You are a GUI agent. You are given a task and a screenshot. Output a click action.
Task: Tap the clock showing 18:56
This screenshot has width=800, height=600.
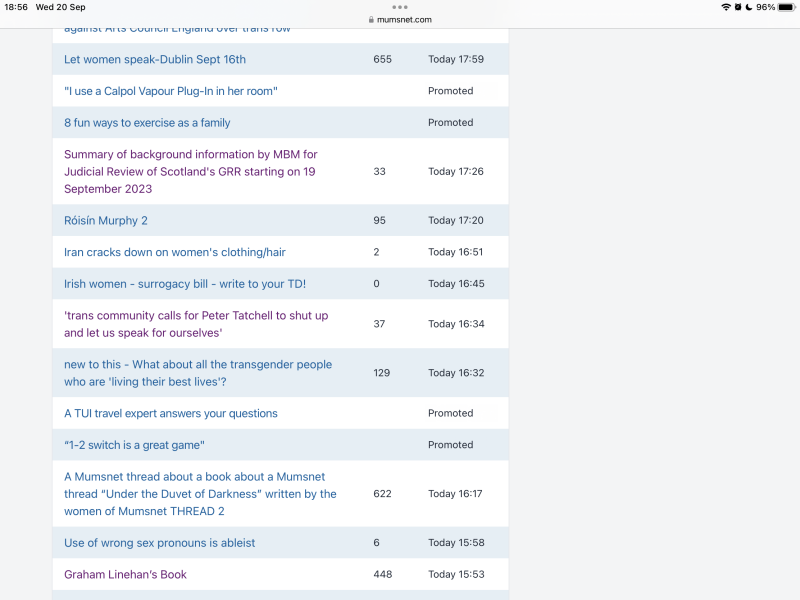[16, 7]
